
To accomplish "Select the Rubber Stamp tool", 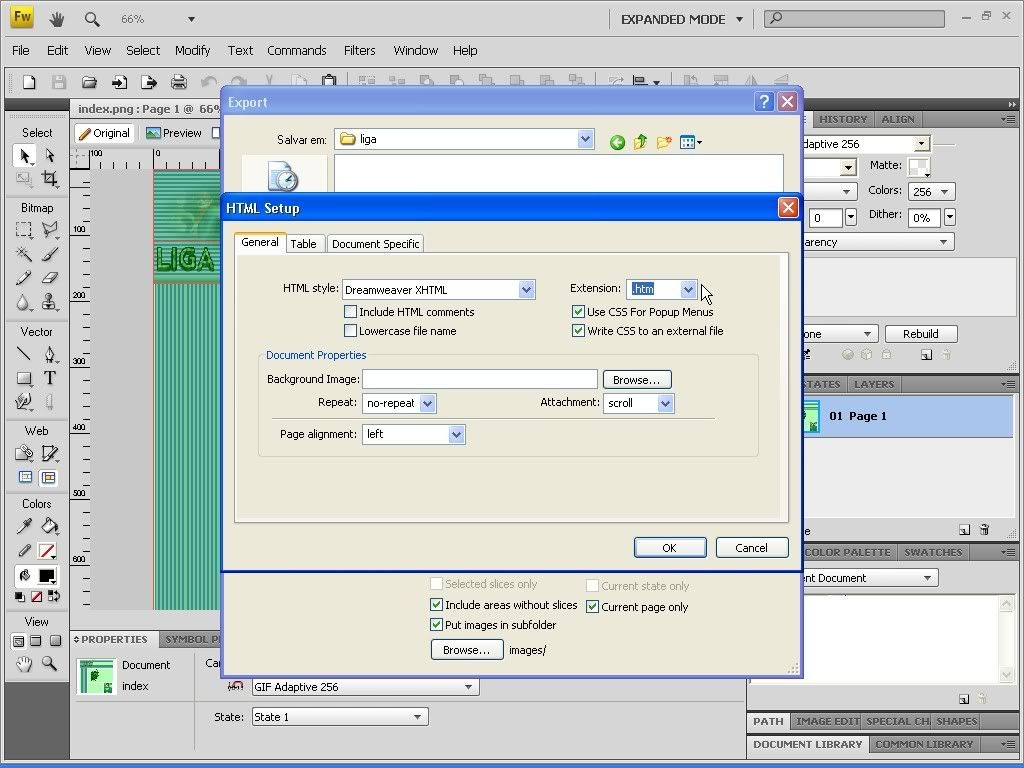I will tap(50, 302).
